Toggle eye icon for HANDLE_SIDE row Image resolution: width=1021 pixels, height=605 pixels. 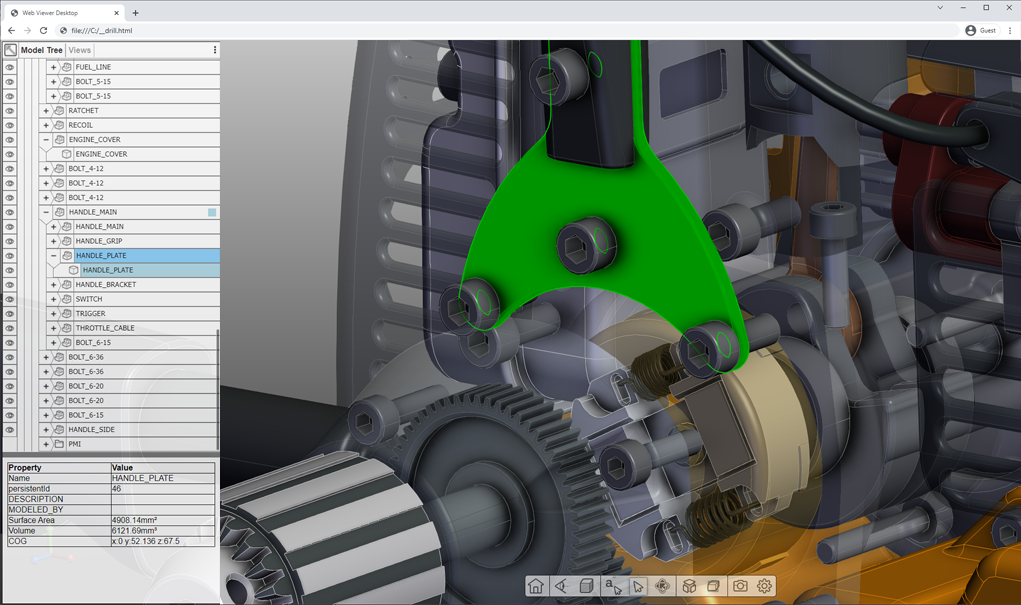pyautogui.click(x=10, y=430)
